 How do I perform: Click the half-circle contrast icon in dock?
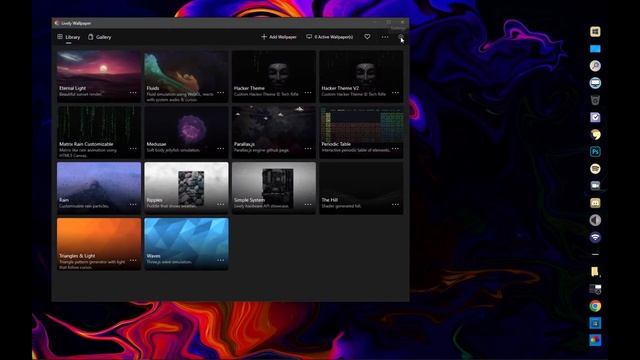click(595, 220)
